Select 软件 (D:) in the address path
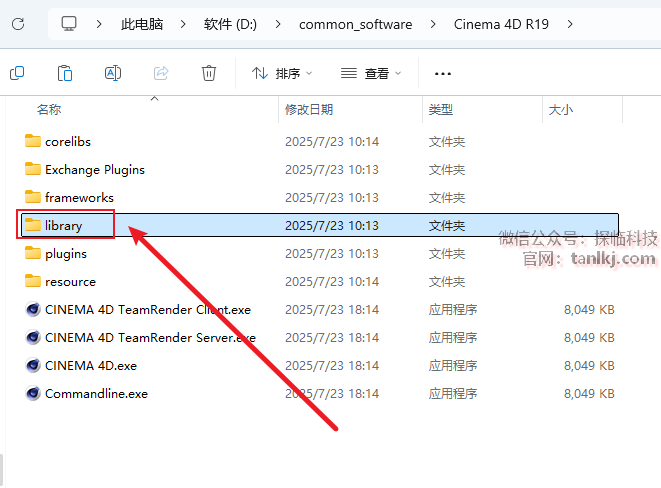Screen dimensions: 661x488 pyautogui.click(x=230, y=24)
